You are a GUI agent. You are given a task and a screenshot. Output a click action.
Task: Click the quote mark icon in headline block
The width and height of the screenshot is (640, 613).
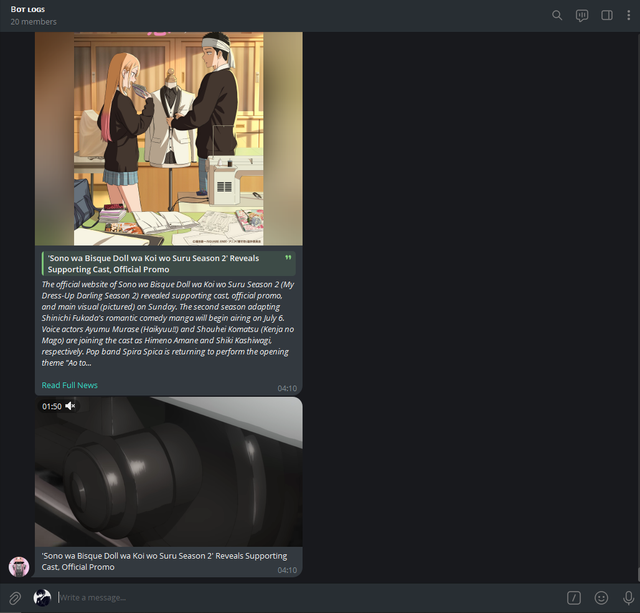coord(288,258)
